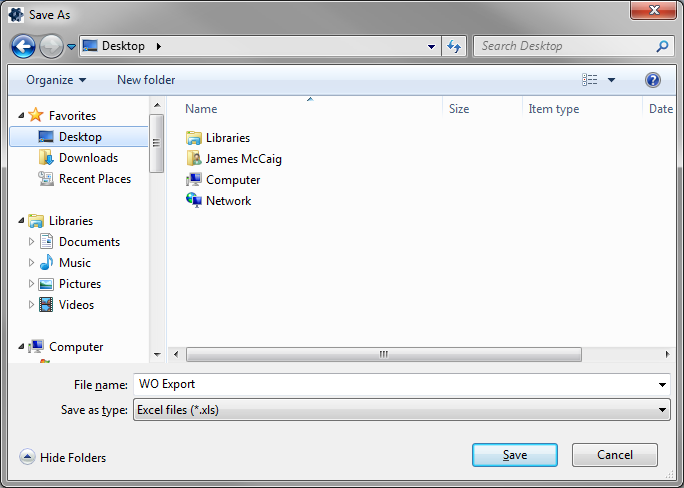Sort by the Name column header
Screen dimensions: 684x488
tap(201, 109)
